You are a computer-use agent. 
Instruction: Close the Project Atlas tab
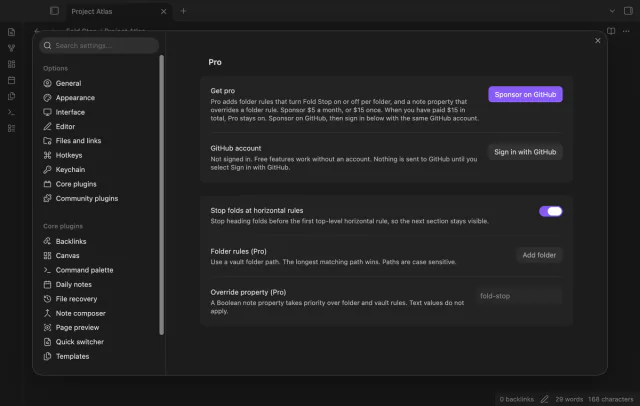point(163,11)
